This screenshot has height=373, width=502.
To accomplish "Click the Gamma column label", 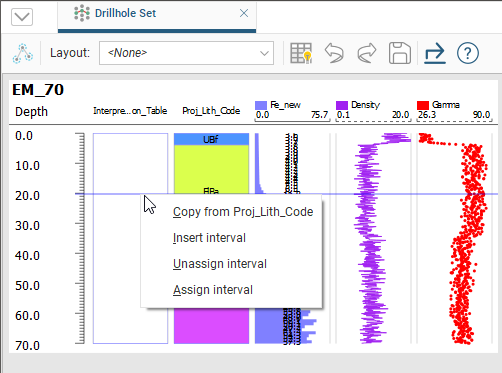I will [446, 105].
